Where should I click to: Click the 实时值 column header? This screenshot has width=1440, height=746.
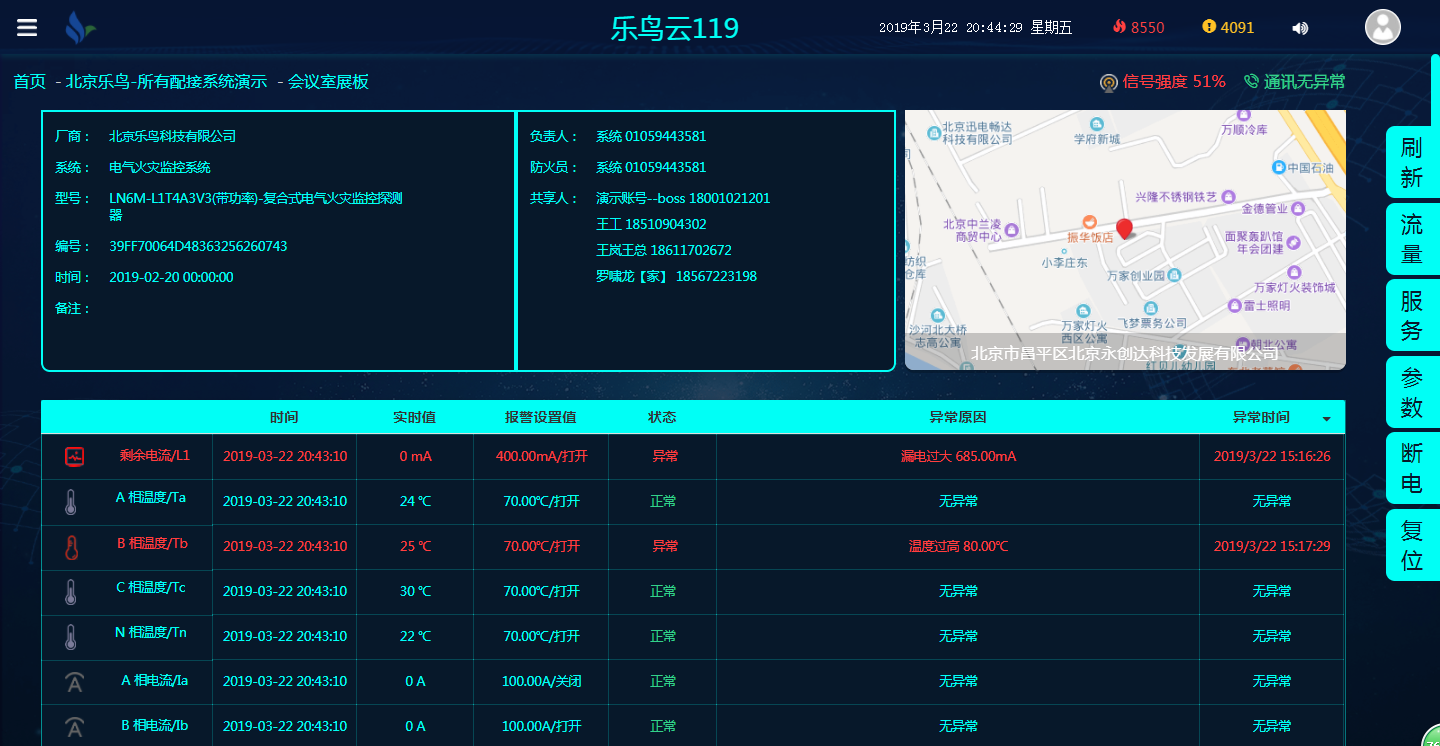pos(414,417)
